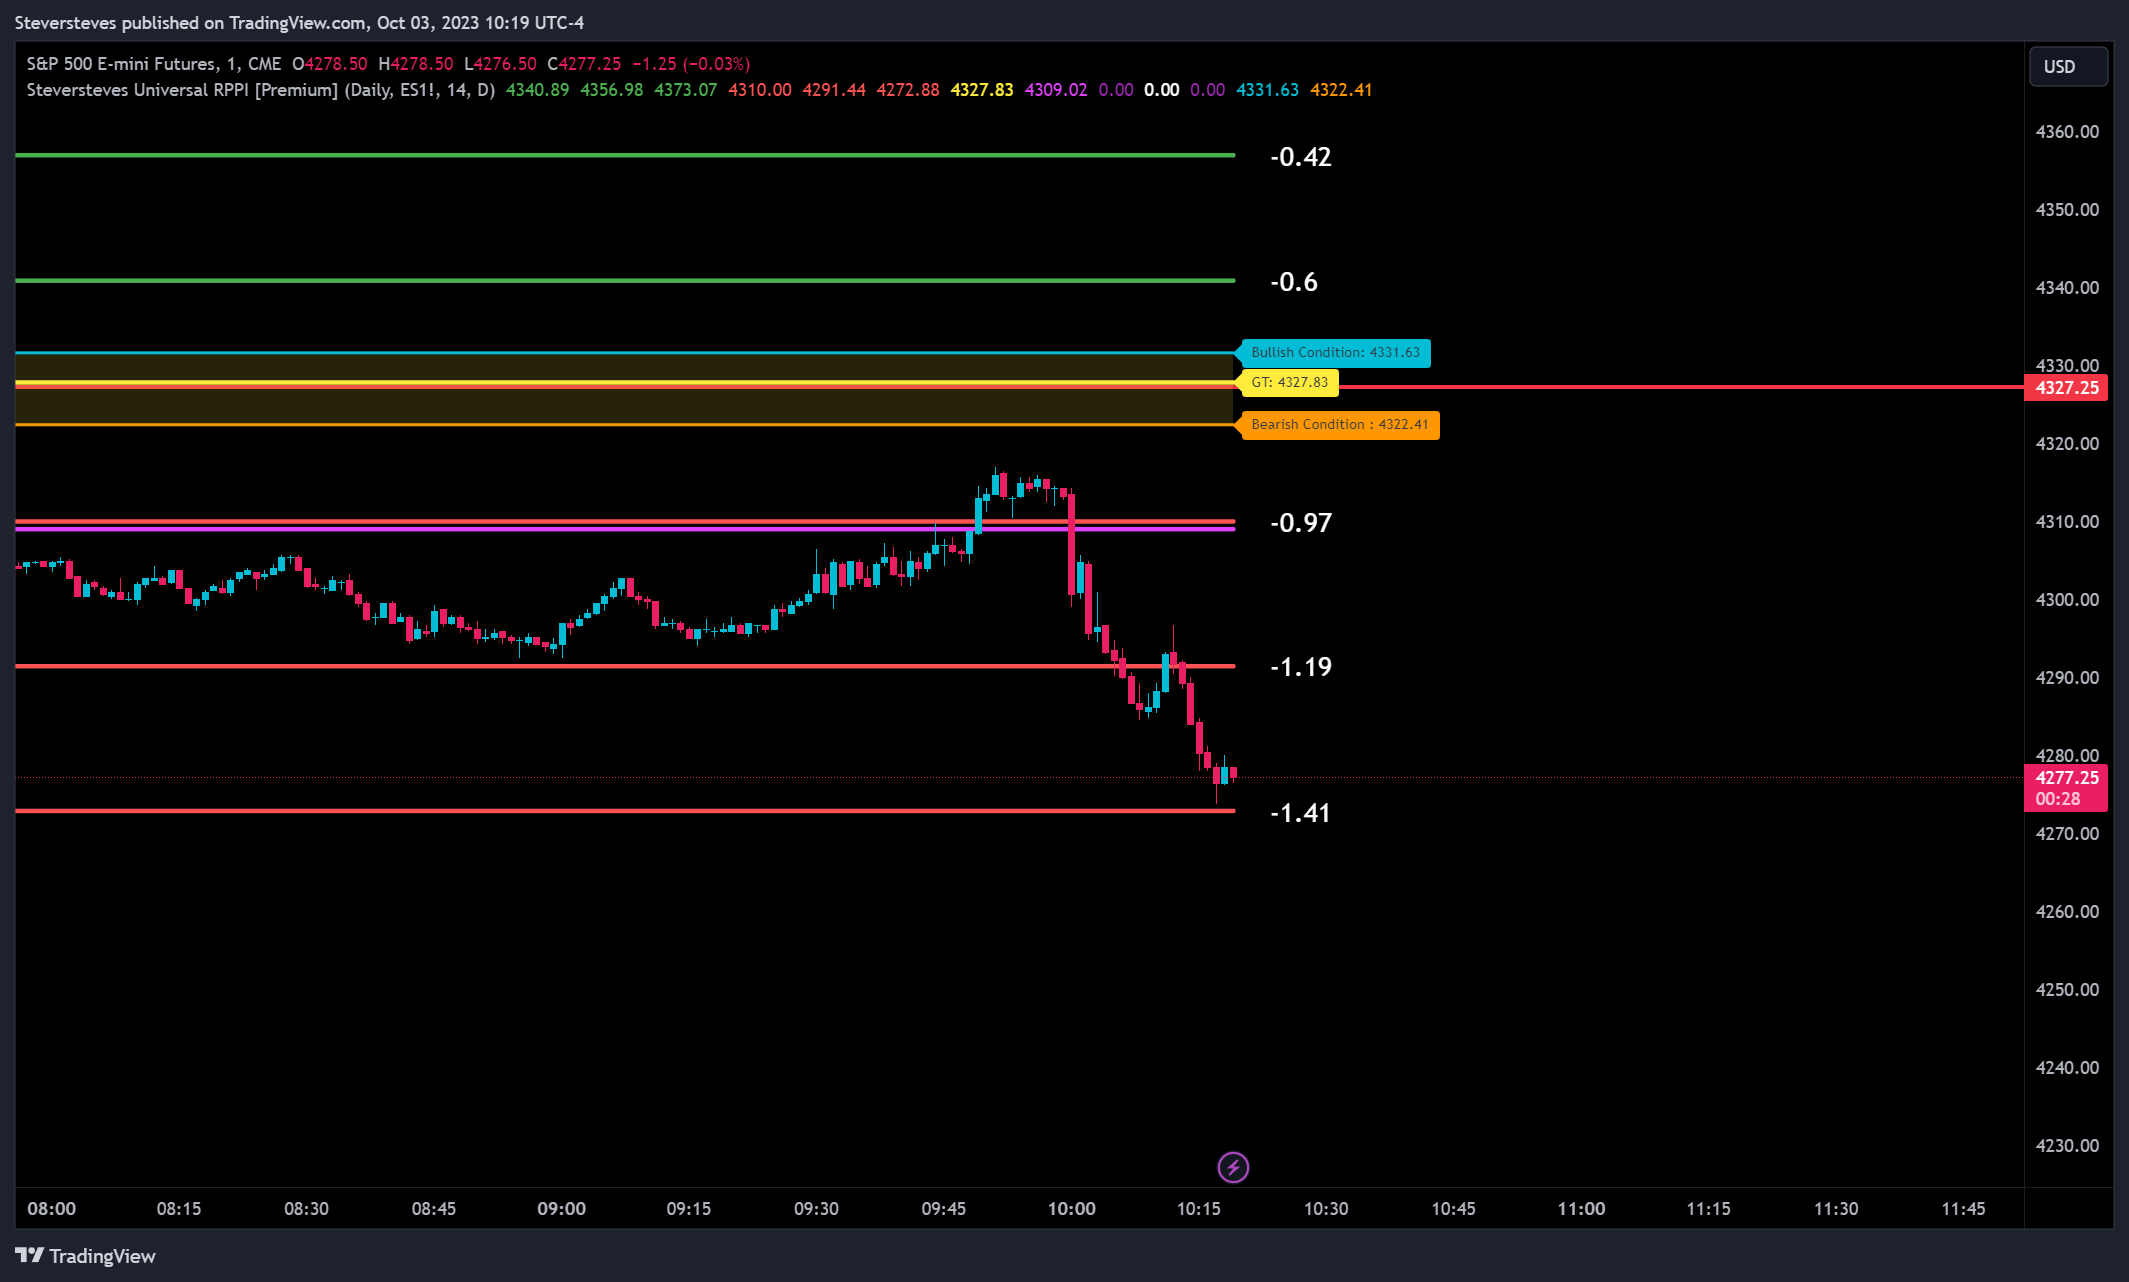This screenshot has width=2129, height=1282.
Task: Click the GT: 4327.83 yellow label
Action: [1288, 383]
